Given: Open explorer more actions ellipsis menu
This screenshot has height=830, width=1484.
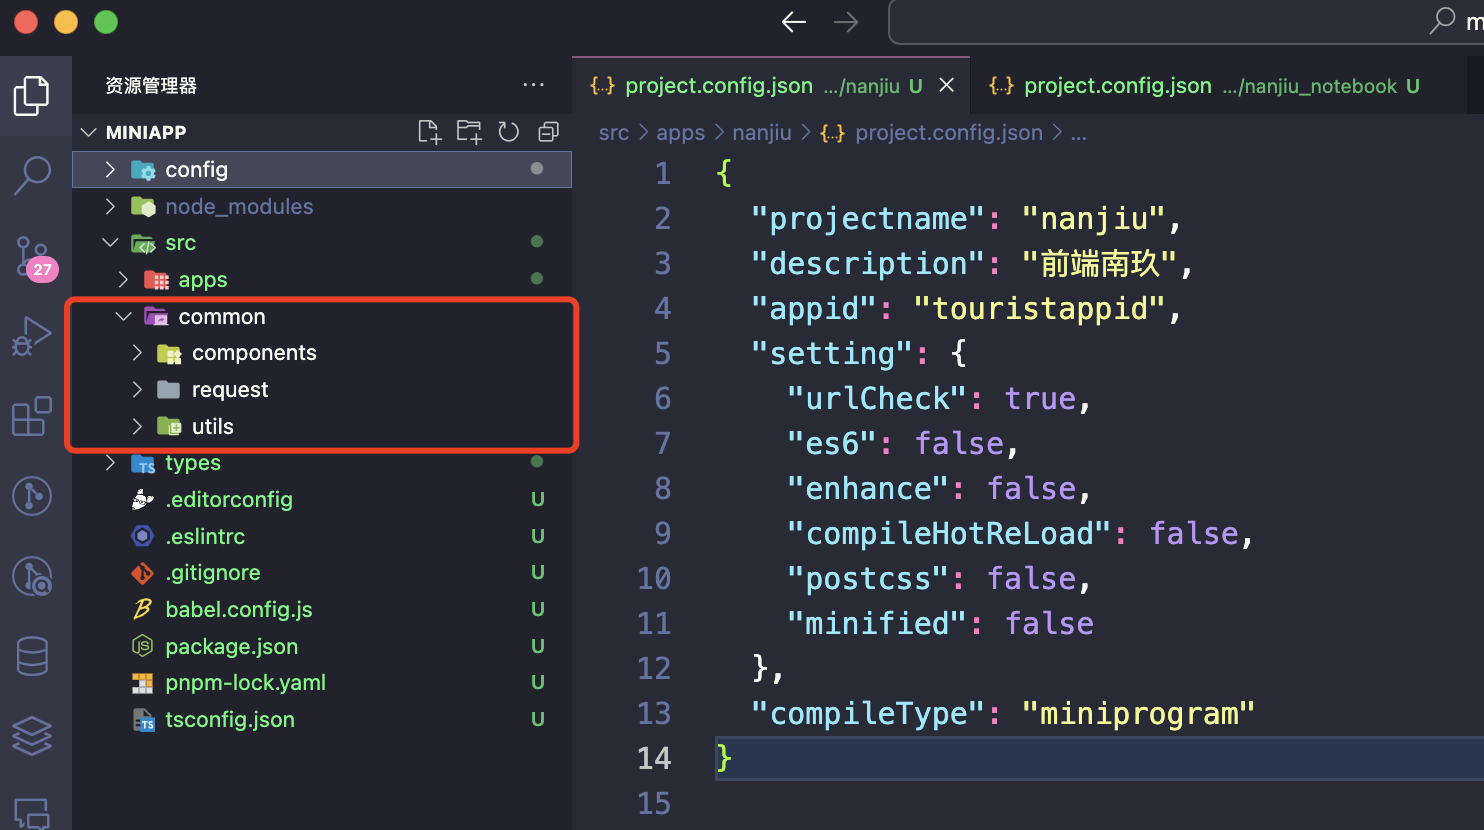Looking at the screenshot, I should [x=534, y=85].
